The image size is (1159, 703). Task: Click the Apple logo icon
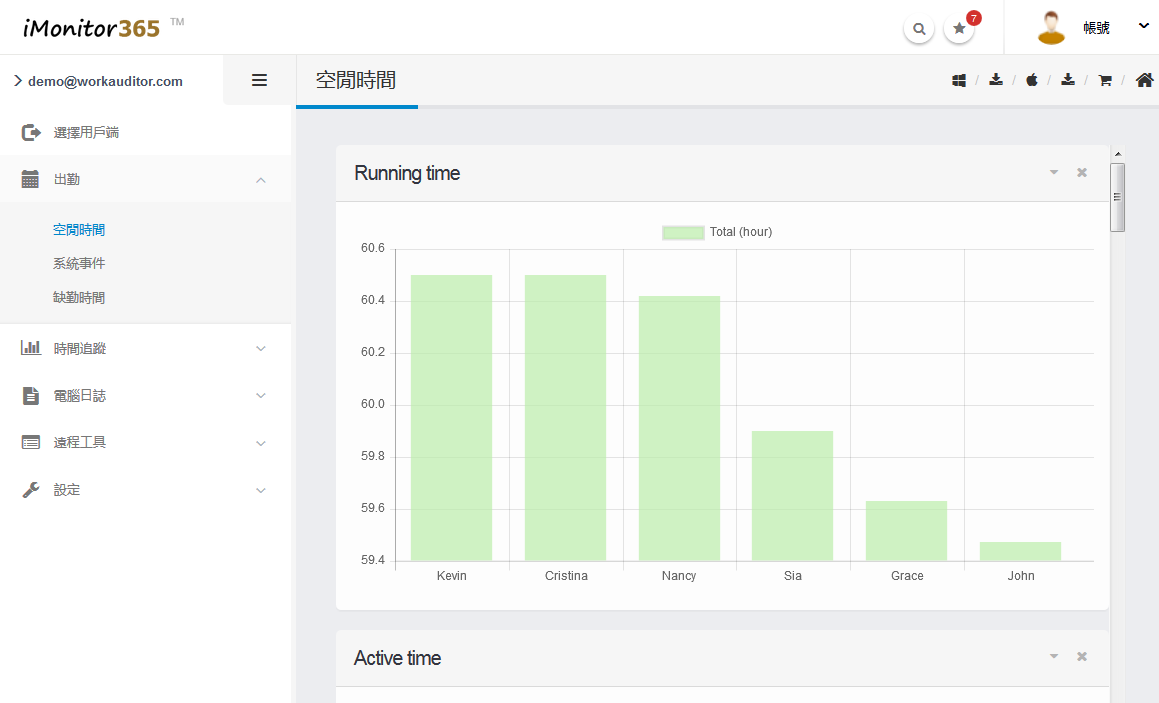[x=1032, y=80]
